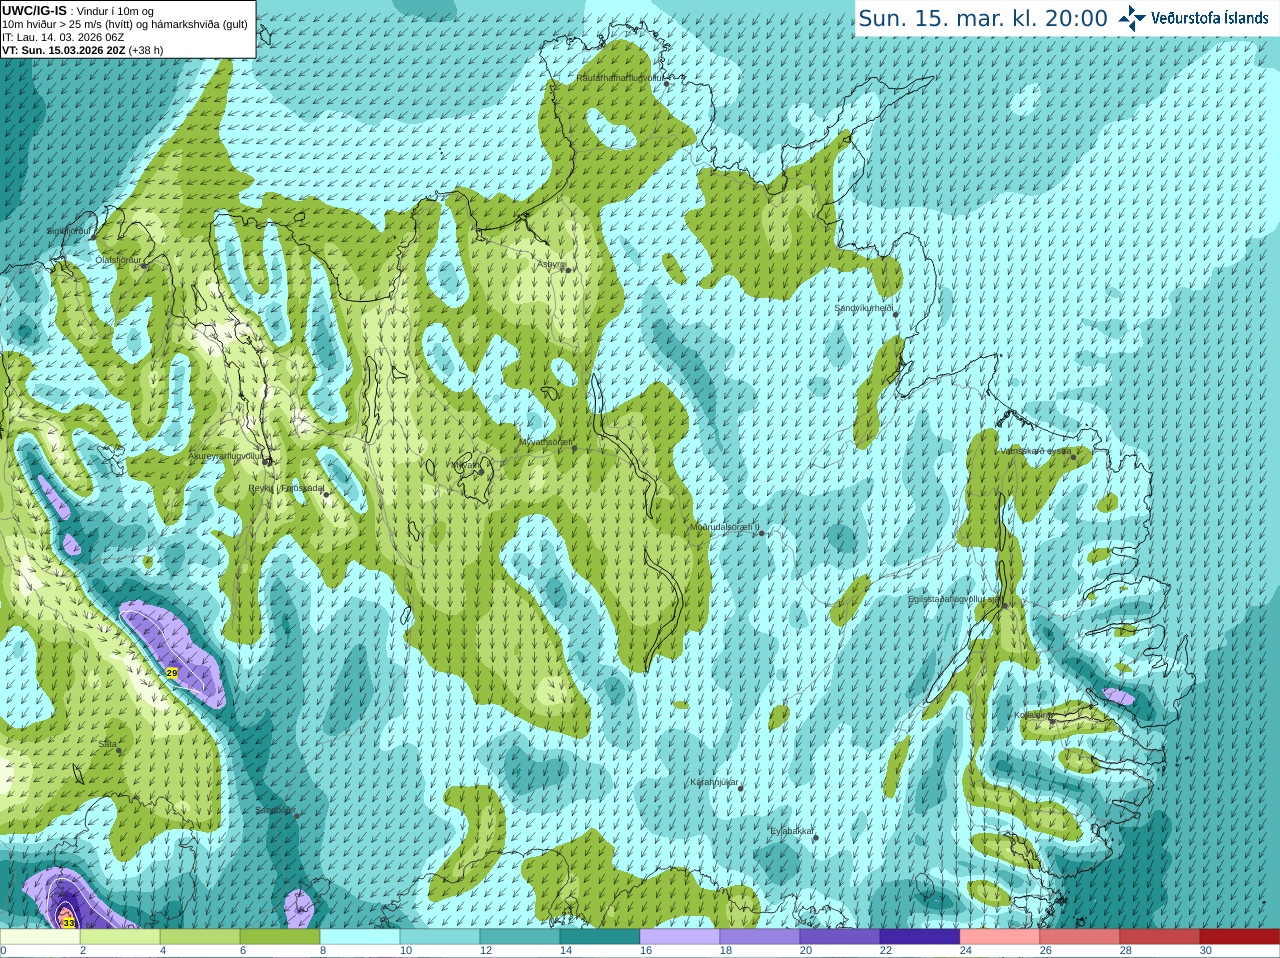This screenshot has height=958, width=1280.
Task: Click the Veðurstofa Íslands logo icon
Action: click(1132, 18)
